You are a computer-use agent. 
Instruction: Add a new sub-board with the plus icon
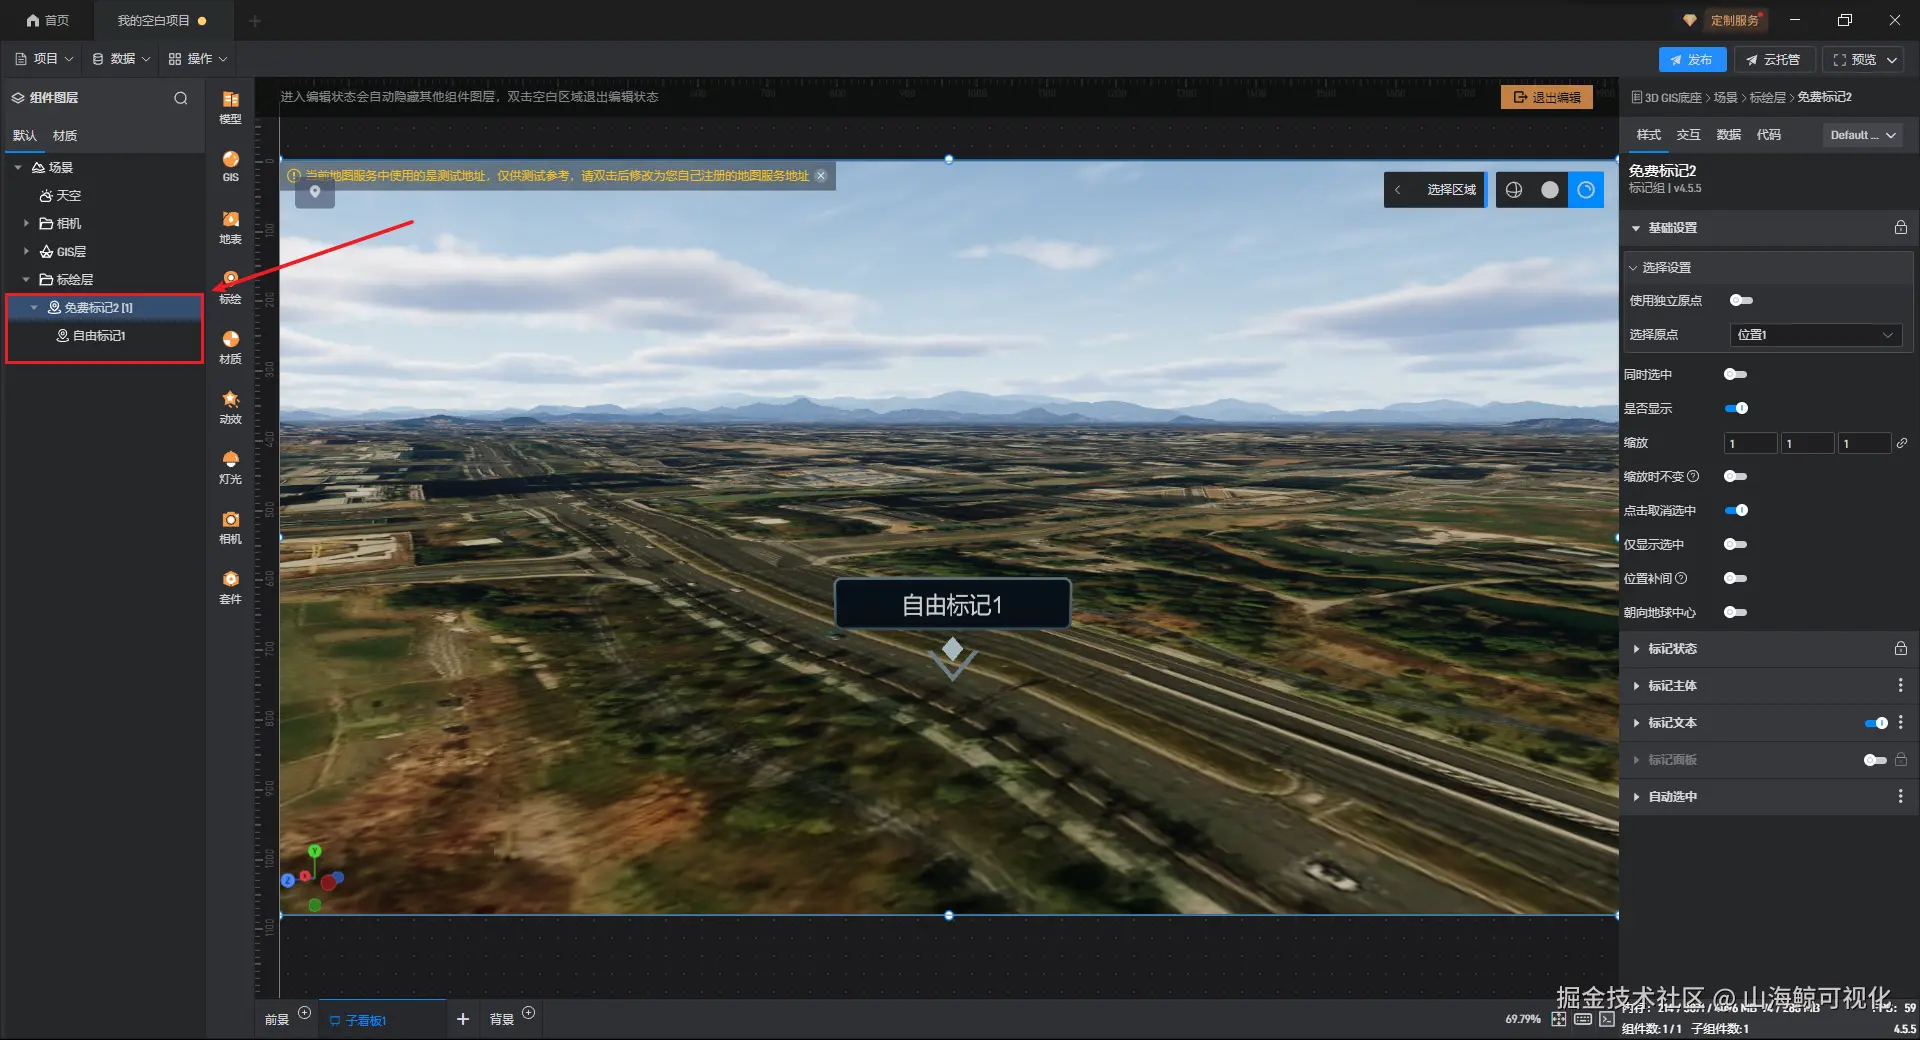pos(463,1019)
